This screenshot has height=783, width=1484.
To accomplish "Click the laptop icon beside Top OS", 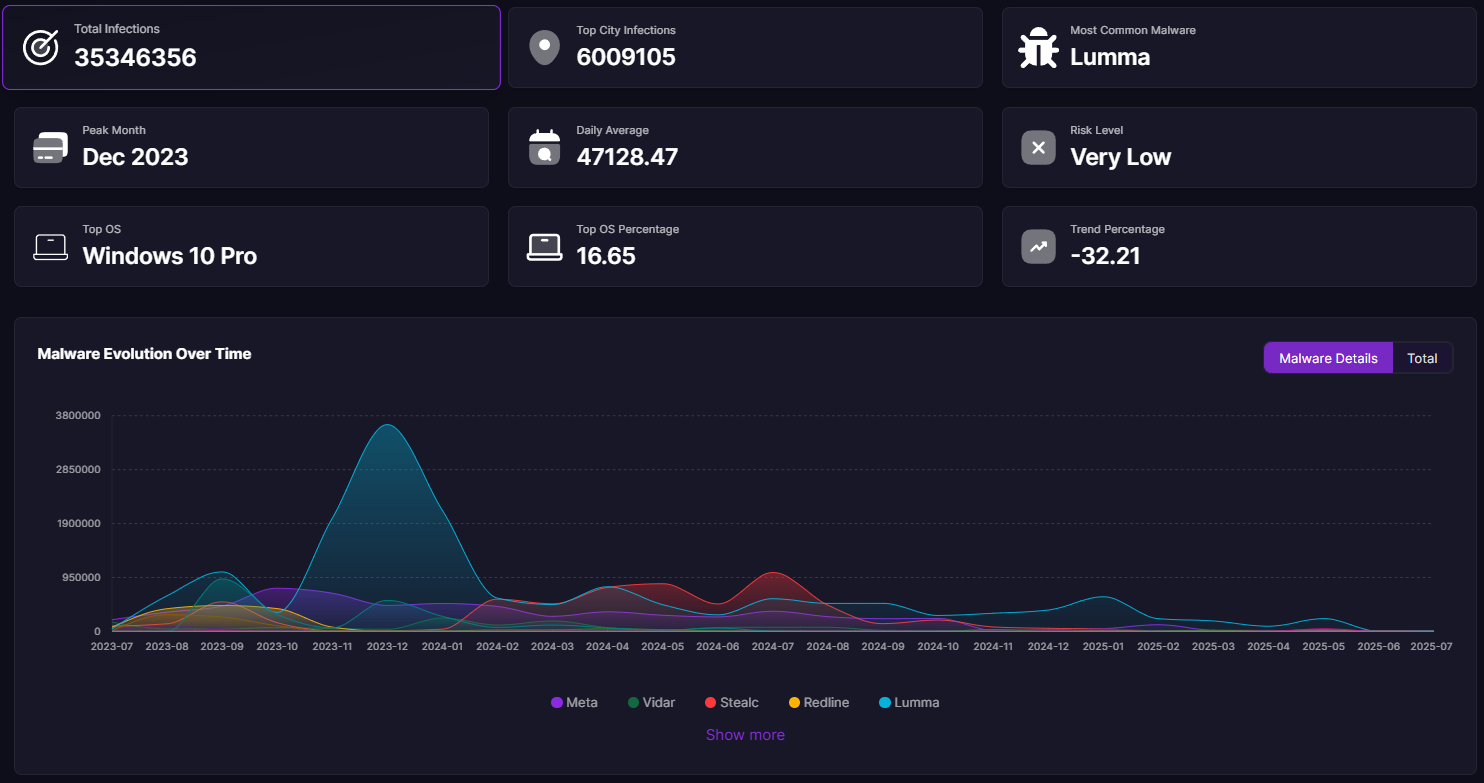I will click(x=50, y=246).
